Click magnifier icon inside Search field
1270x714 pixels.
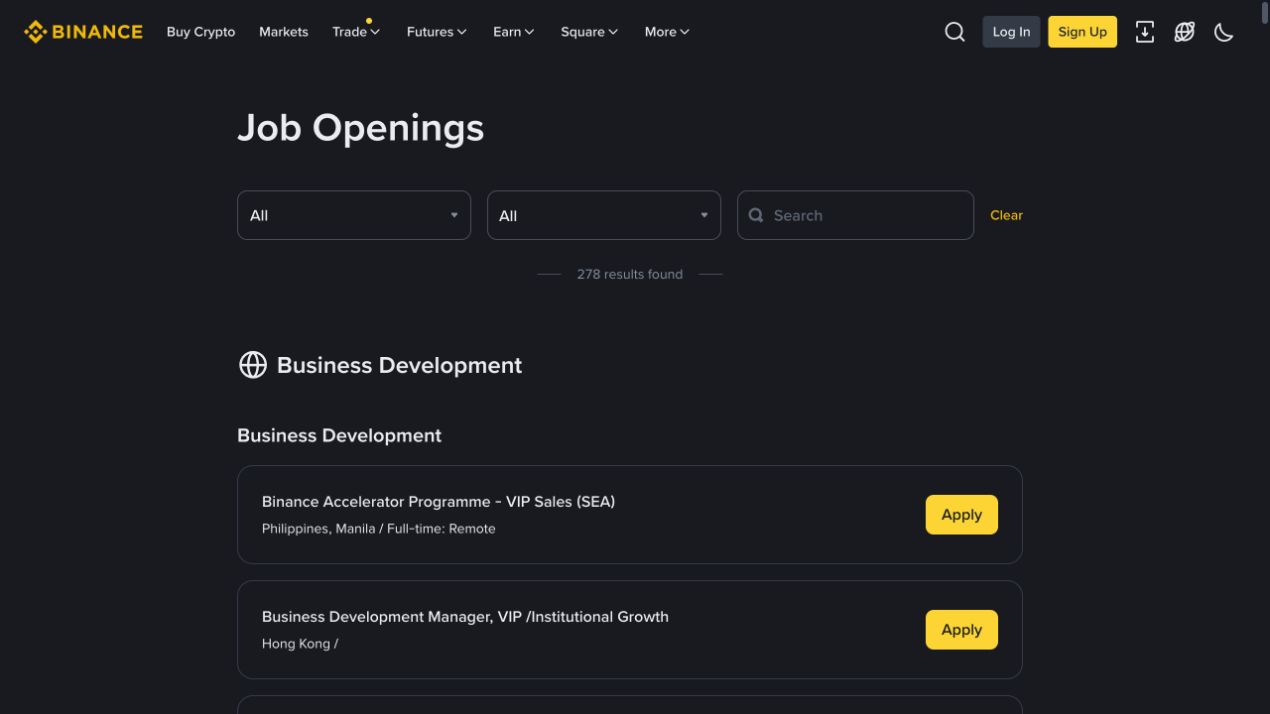[x=756, y=215]
